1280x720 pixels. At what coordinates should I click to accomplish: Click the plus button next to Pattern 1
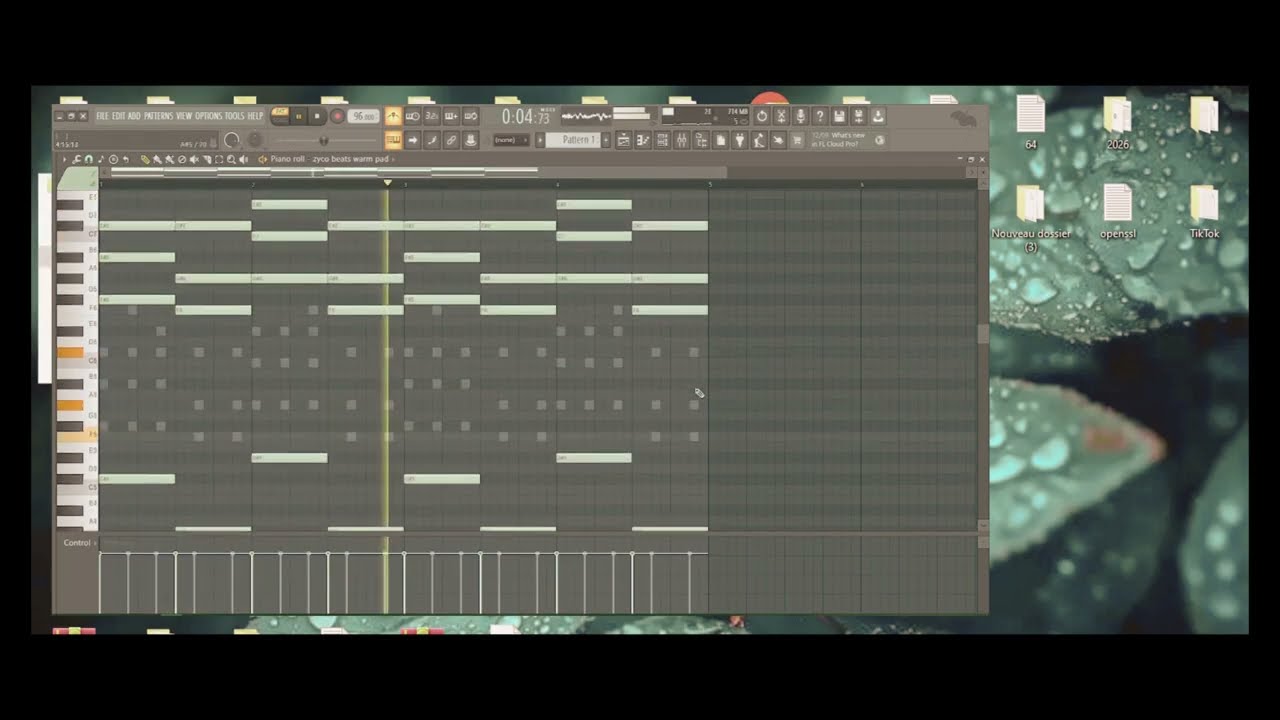606,140
